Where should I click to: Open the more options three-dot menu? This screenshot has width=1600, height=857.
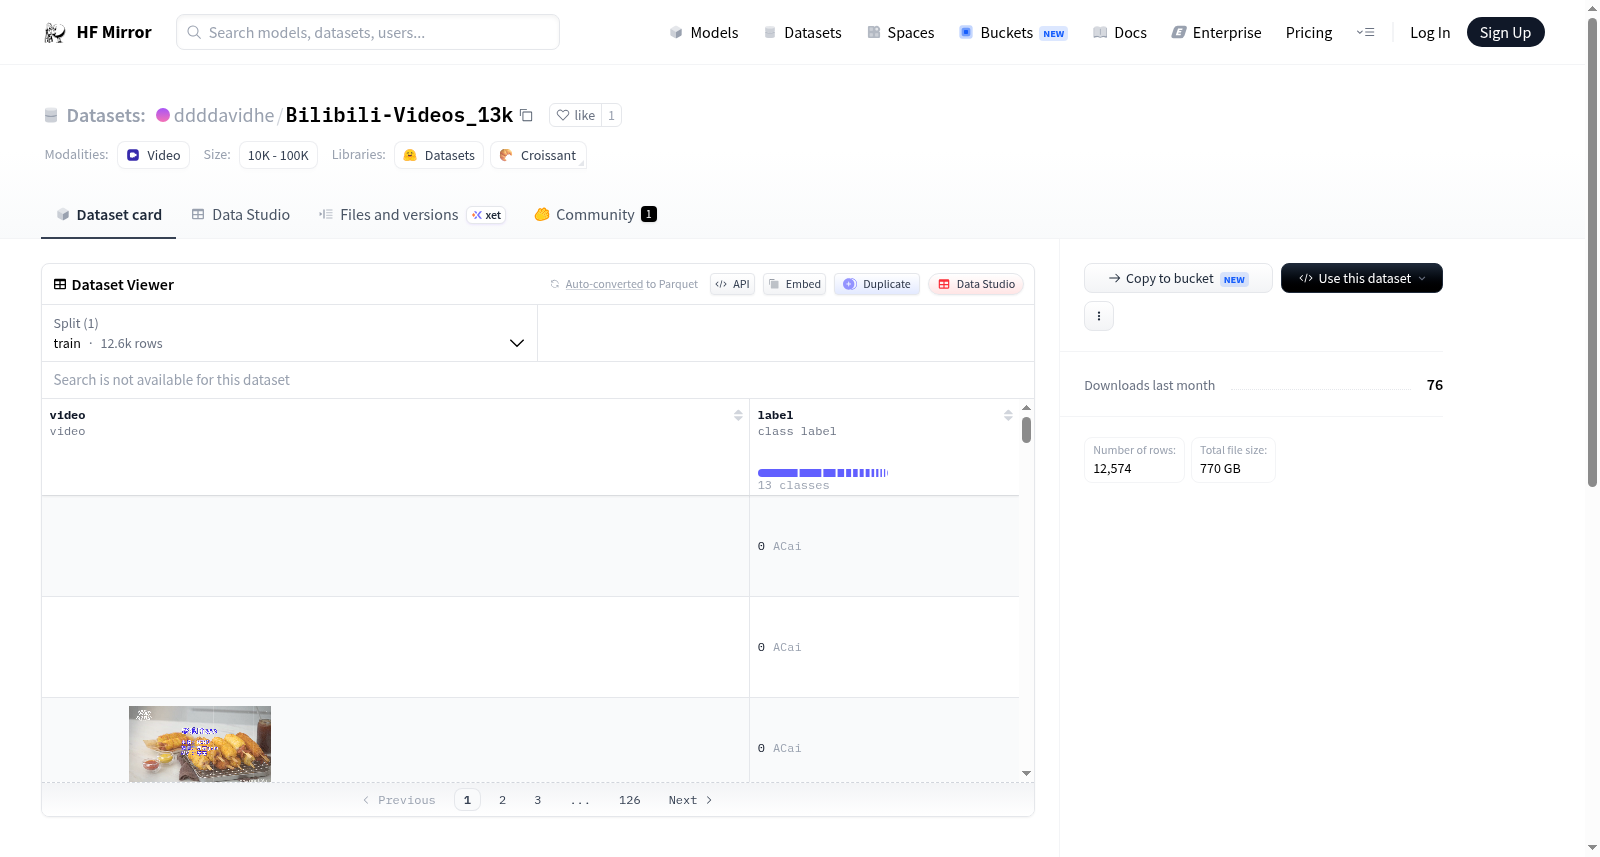pos(1099,316)
